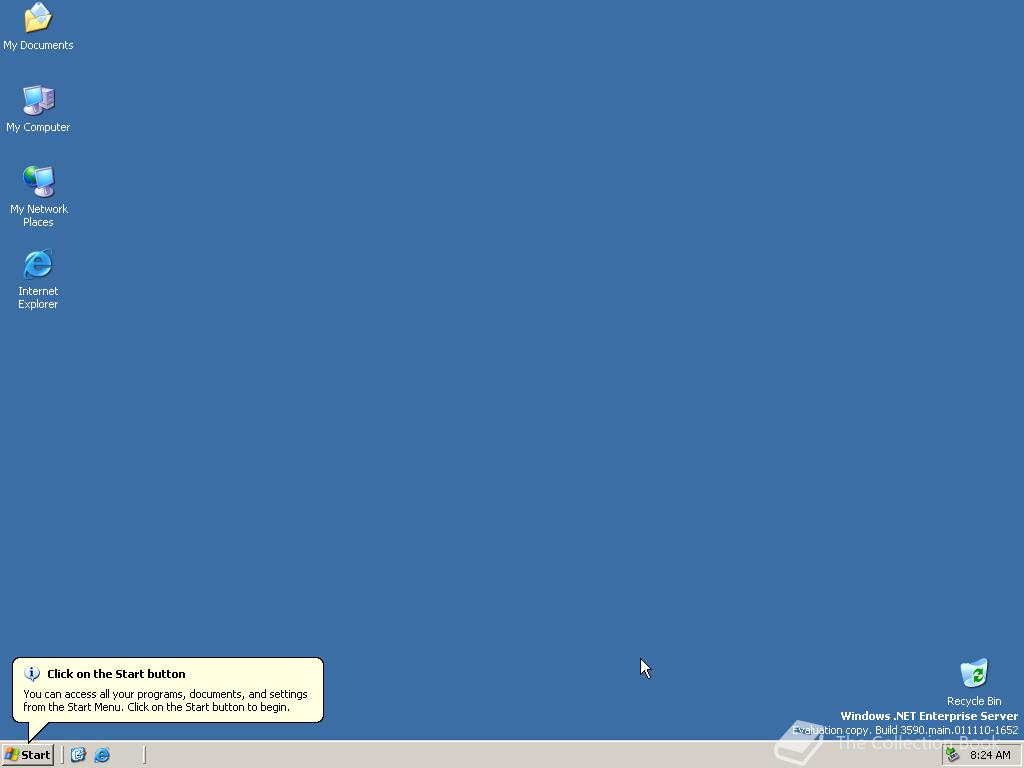
Task: Launch Internet Explorer from quick launch
Action: click(102, 755)
